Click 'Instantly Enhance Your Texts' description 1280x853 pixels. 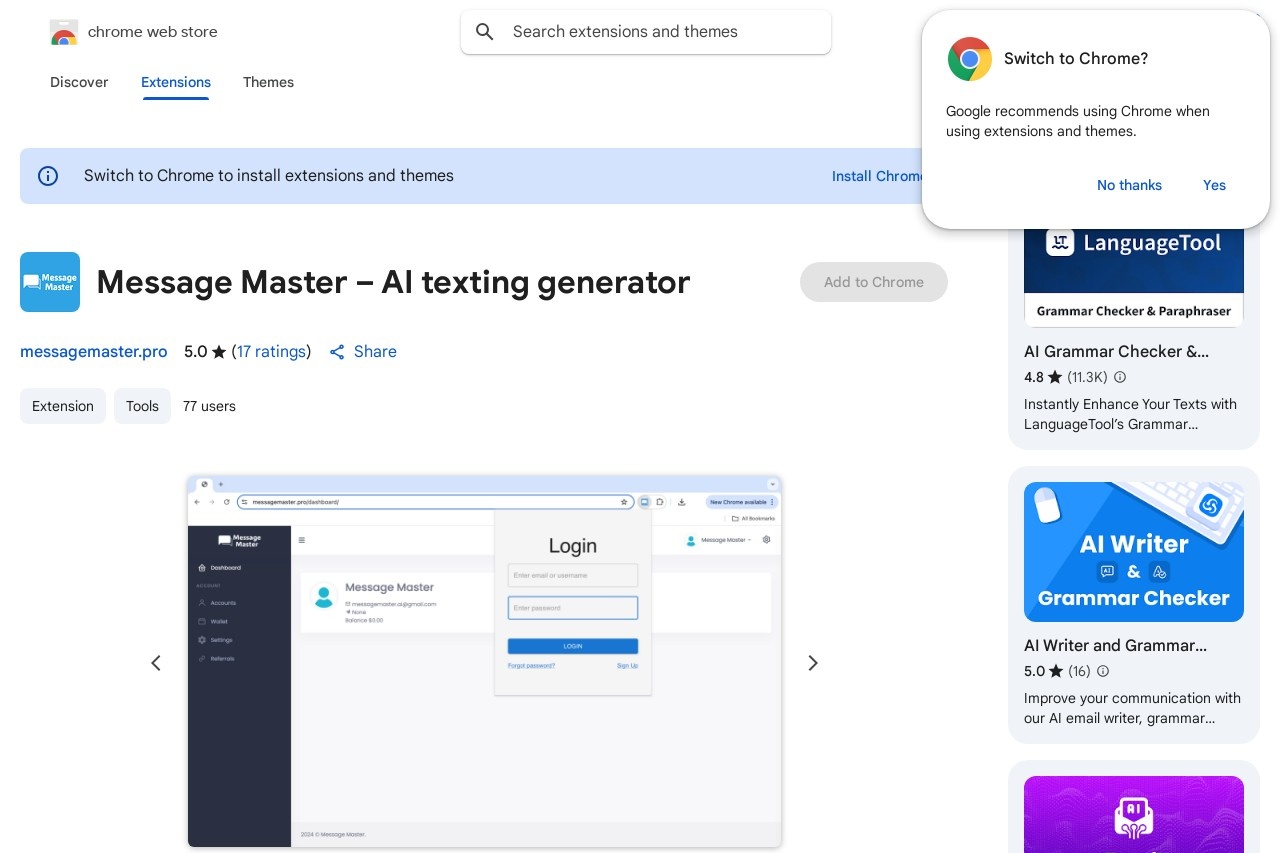(x=1130, y=414)
